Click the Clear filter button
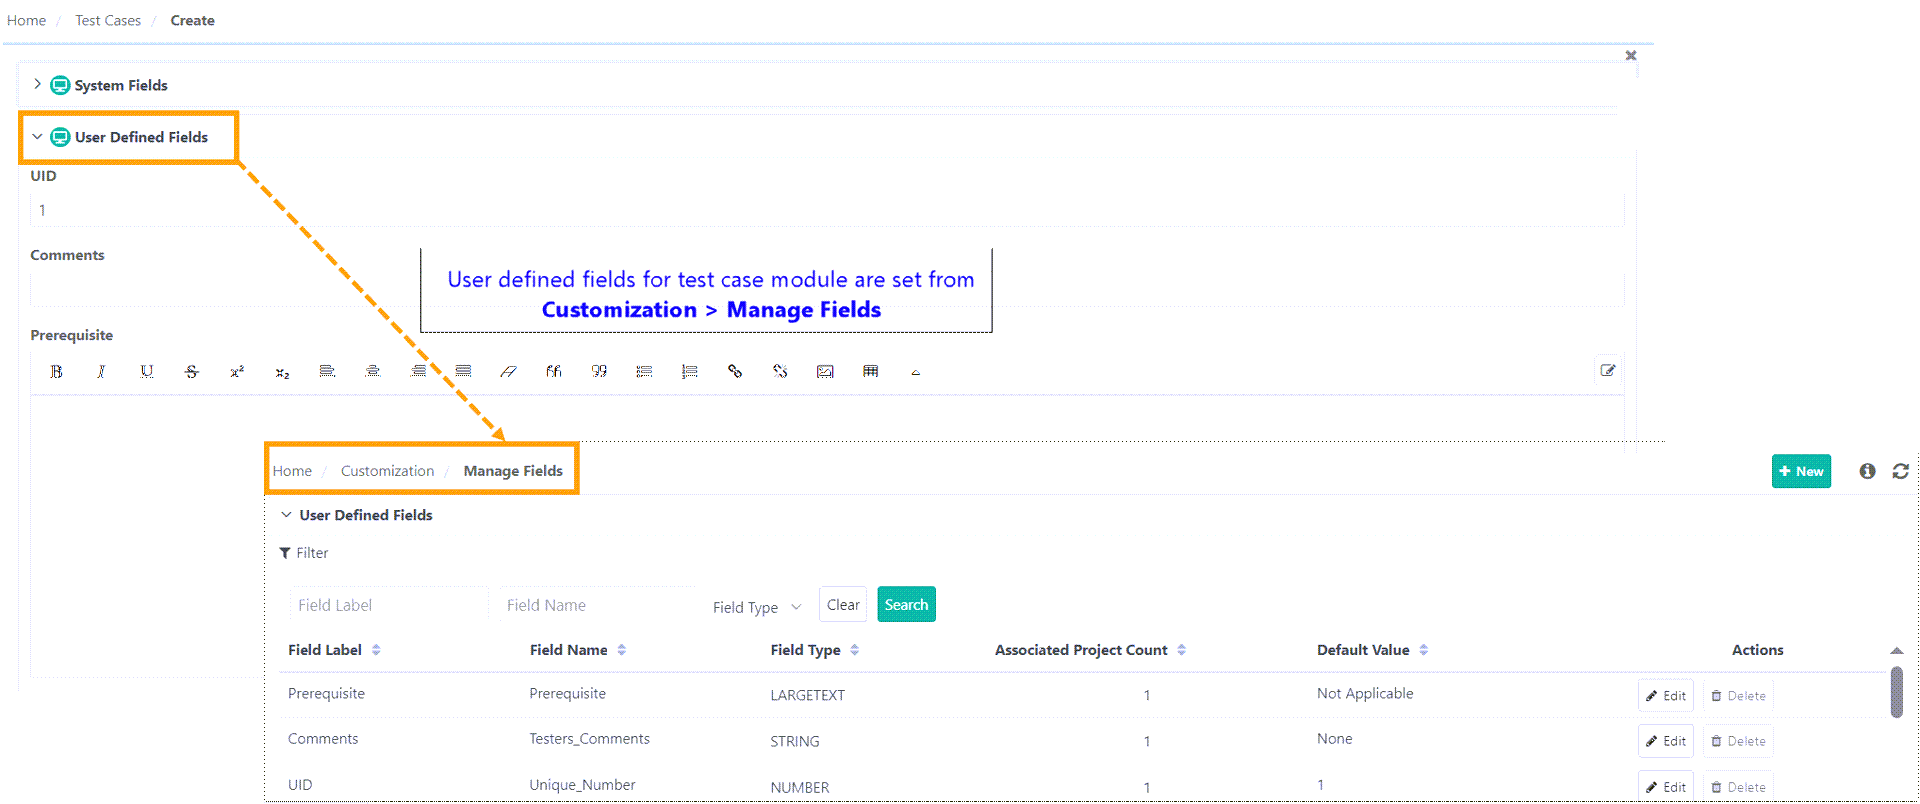 coord(843,604)
